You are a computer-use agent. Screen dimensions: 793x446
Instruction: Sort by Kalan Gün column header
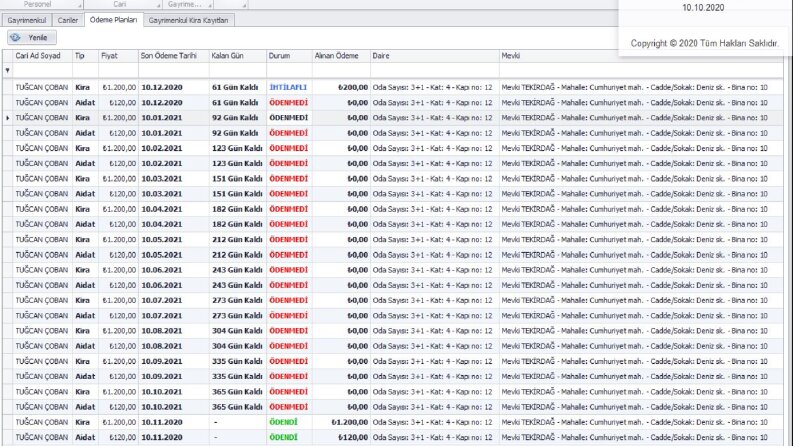click(x=237, y=56)
